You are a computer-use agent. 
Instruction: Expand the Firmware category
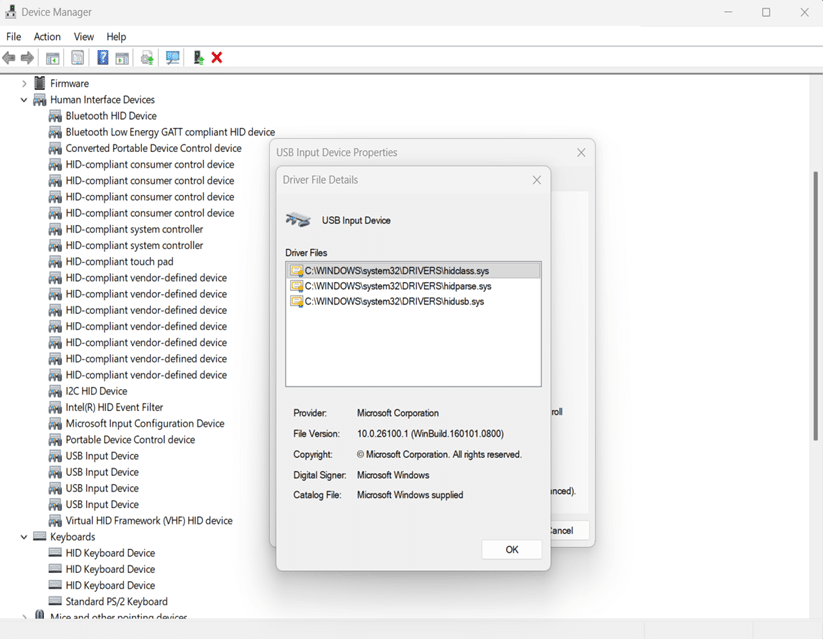24,84
